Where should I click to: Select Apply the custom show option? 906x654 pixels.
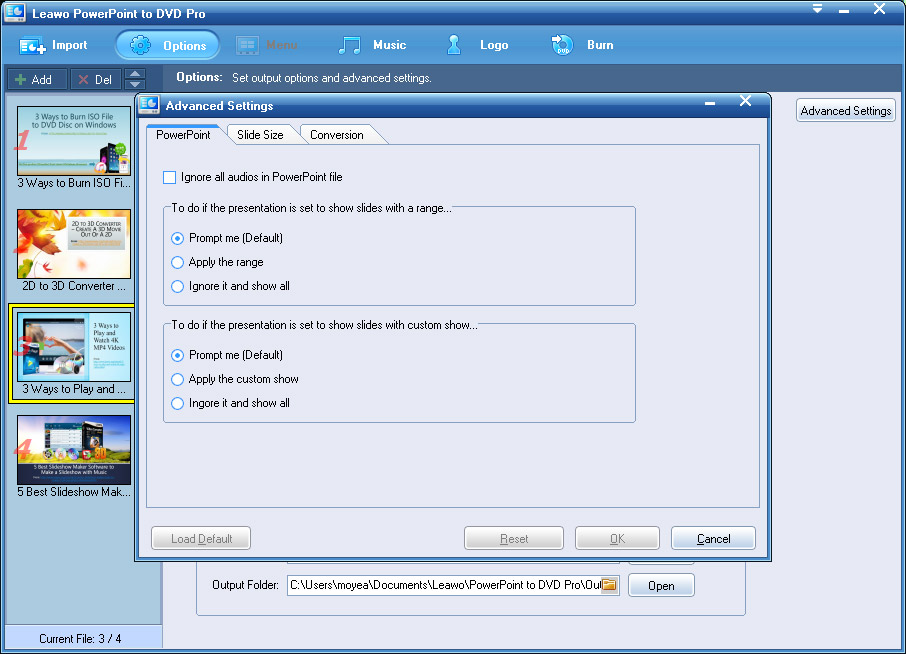click(x=178, y=379)
